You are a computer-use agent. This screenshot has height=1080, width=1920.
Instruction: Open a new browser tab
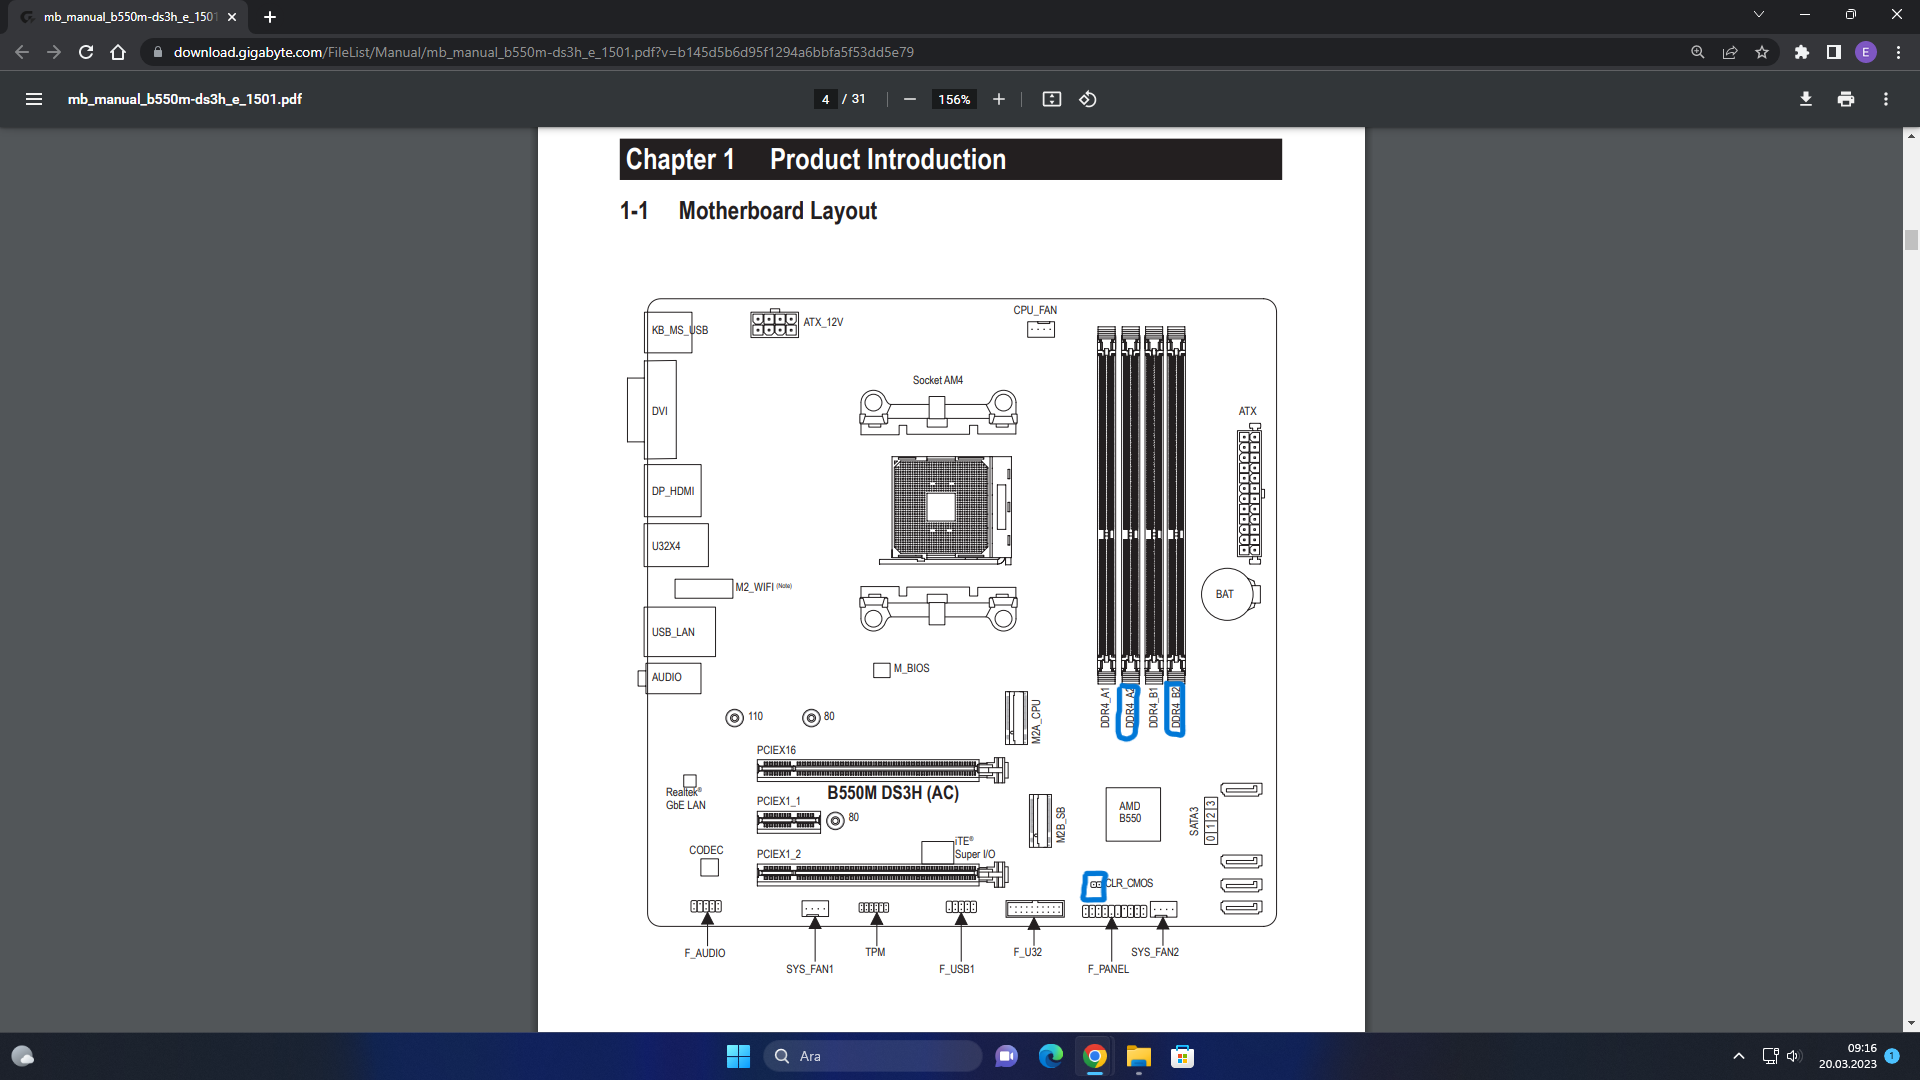[x=270, y=17]
